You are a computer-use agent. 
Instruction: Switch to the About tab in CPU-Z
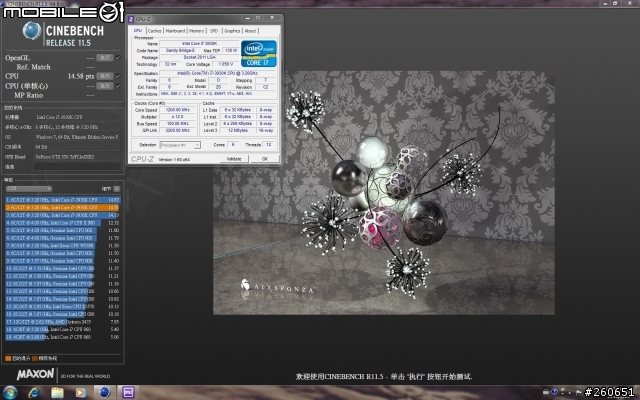(250, 31)
